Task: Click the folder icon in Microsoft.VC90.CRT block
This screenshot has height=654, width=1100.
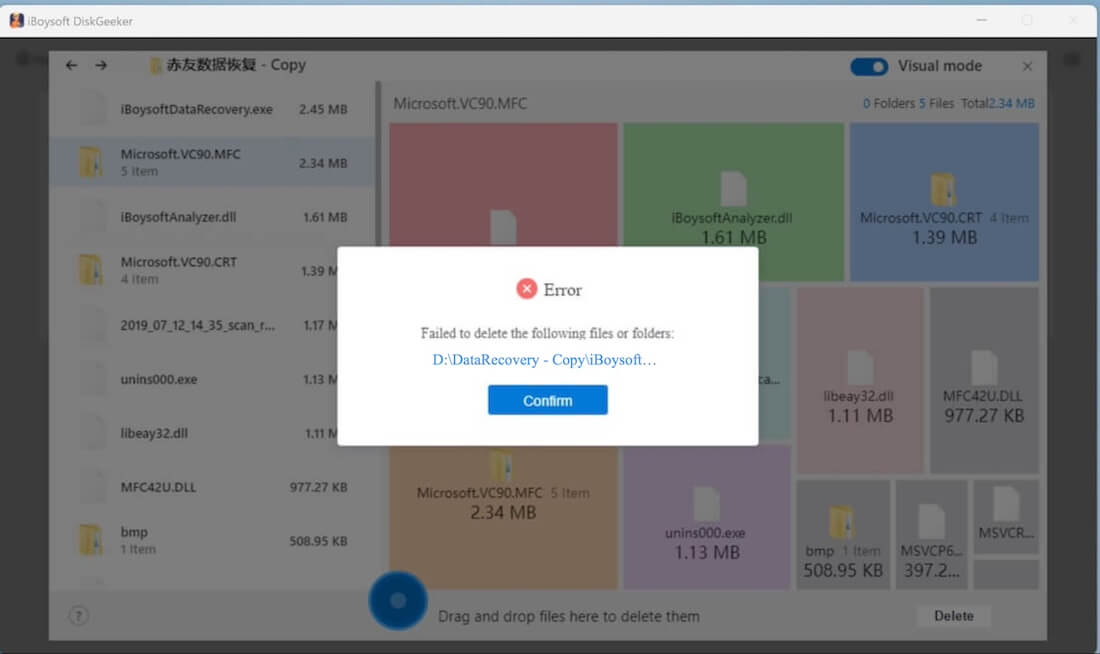Action: click(x=944, y=189)
